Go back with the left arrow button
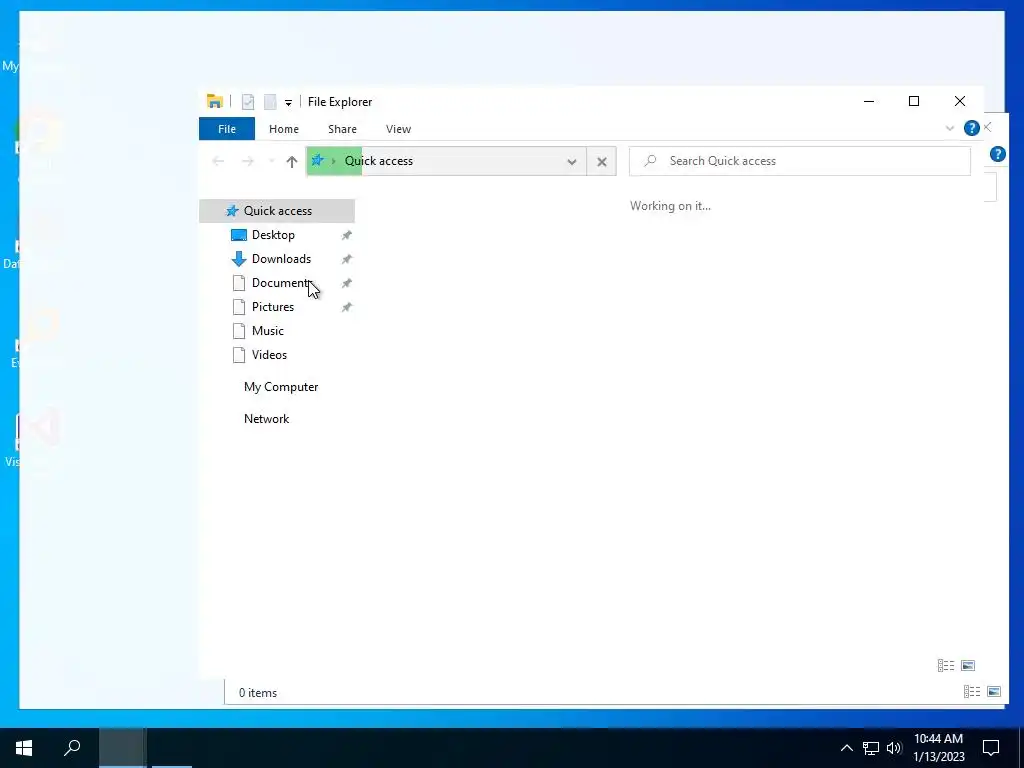The height and width of the screenshot is (768, 1024). (x=218, y=161)
